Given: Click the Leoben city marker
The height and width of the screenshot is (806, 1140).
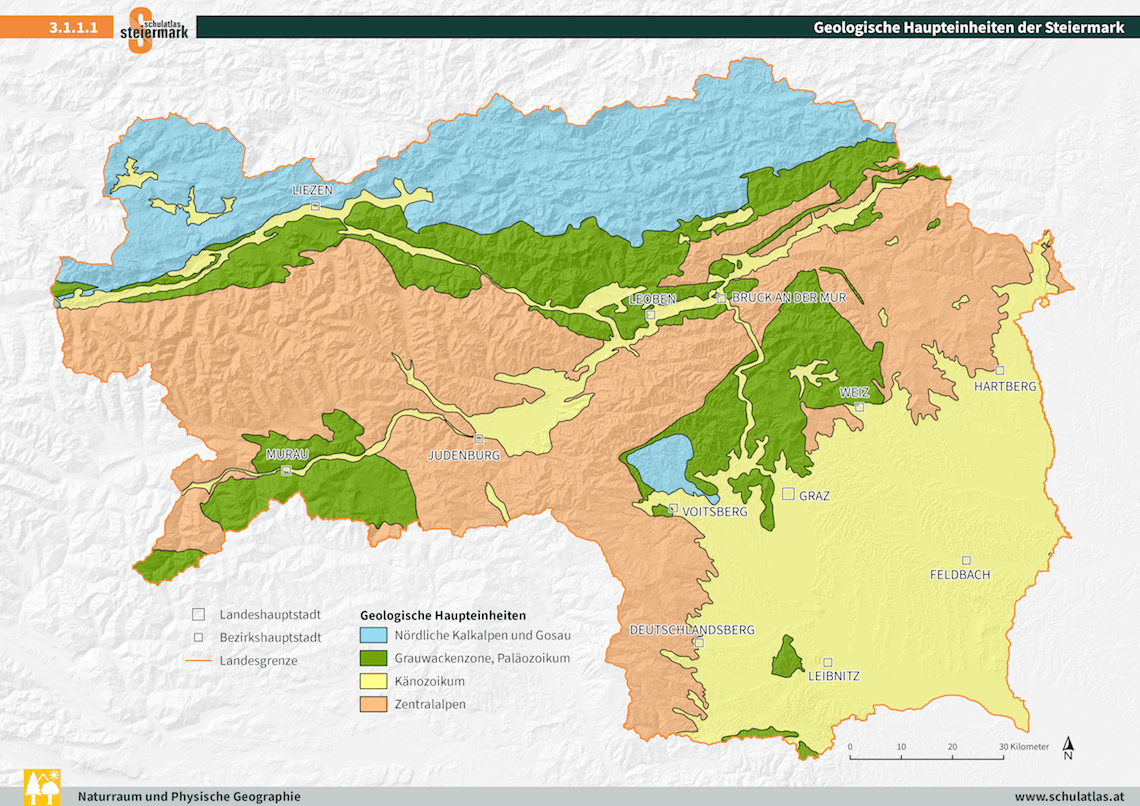Looking at the screenshot, I should click(x=651, y=315).
